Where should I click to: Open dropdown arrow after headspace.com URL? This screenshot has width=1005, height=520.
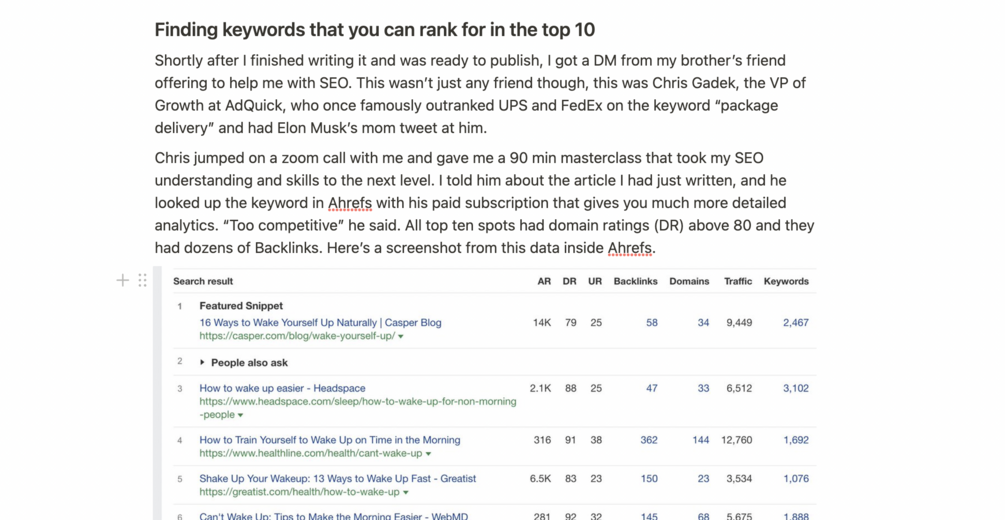240,415
